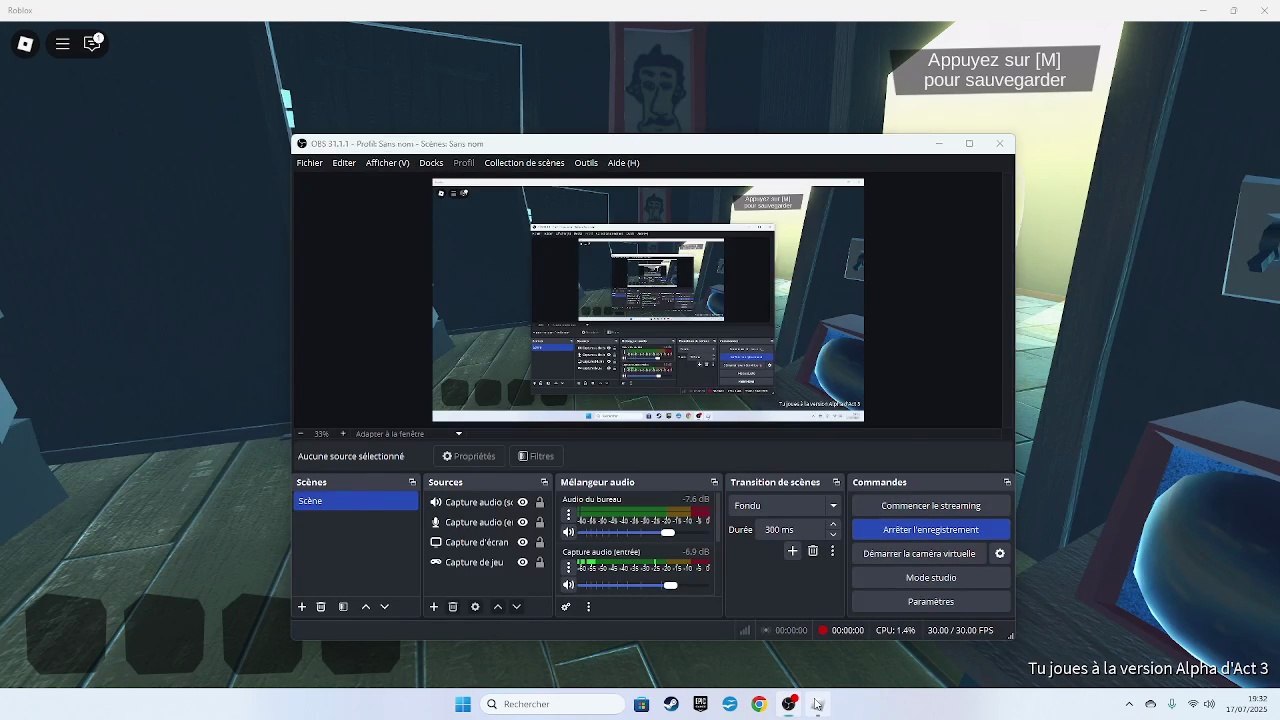
Task: Decrease transition Durée with down arrow
Action: pyautogui.click(x=833, y=534)
